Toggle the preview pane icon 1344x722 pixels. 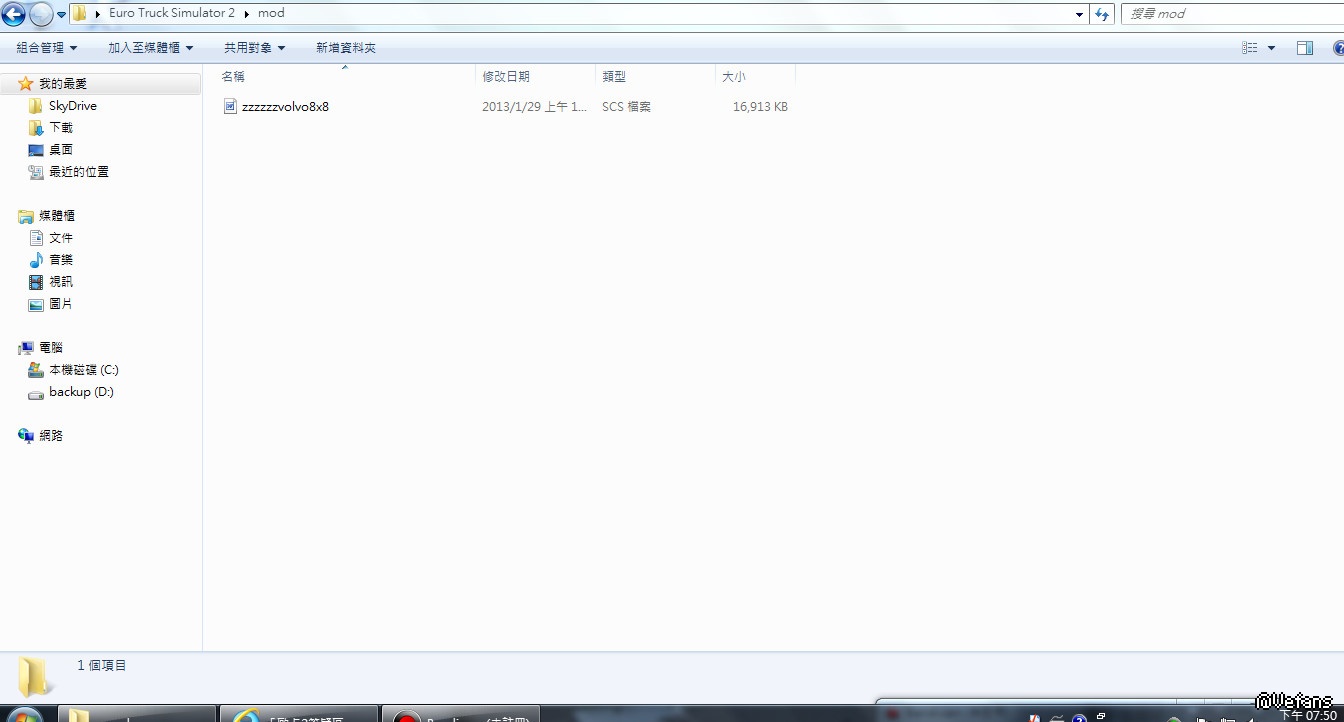pos(1304,48)
